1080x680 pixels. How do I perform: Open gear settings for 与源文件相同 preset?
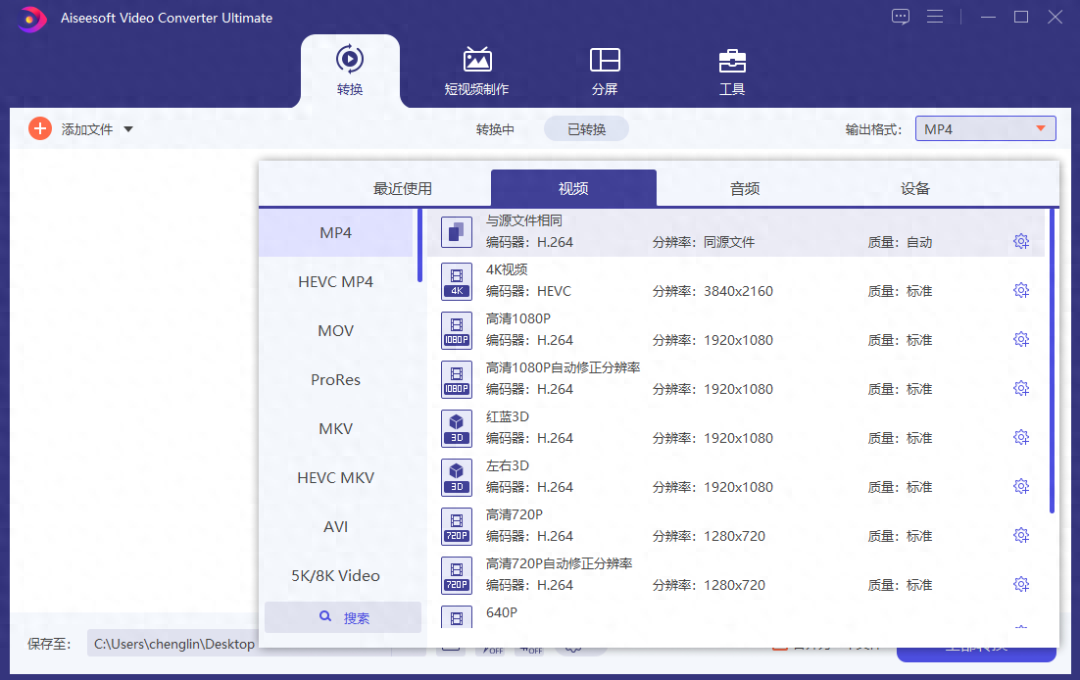click(x=1021, y=241)
